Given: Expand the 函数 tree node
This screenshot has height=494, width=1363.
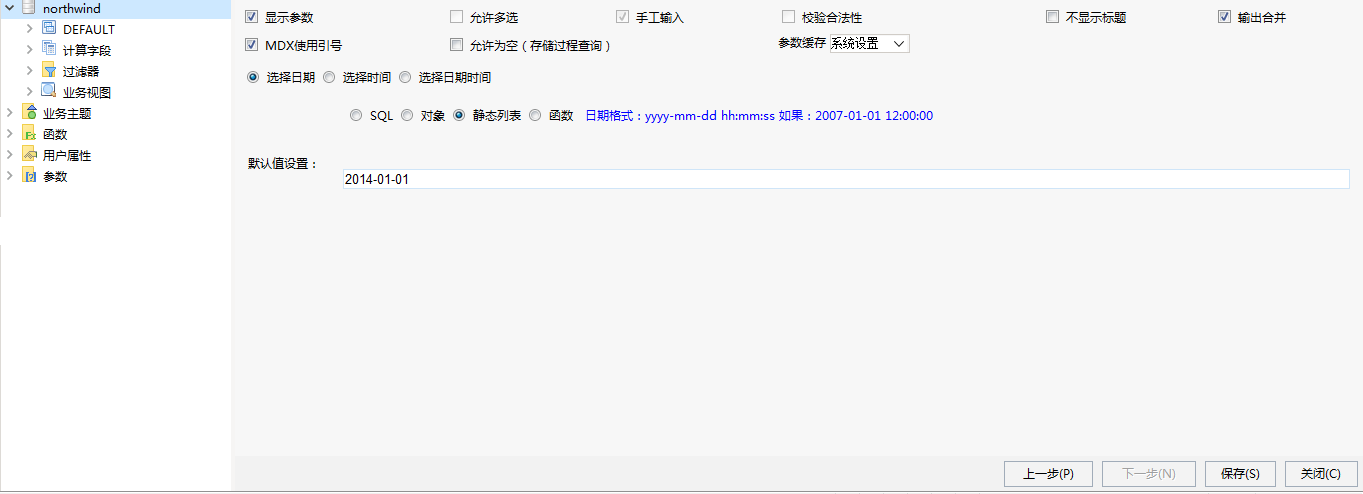Looking at the screenshot, I should 10,134.
